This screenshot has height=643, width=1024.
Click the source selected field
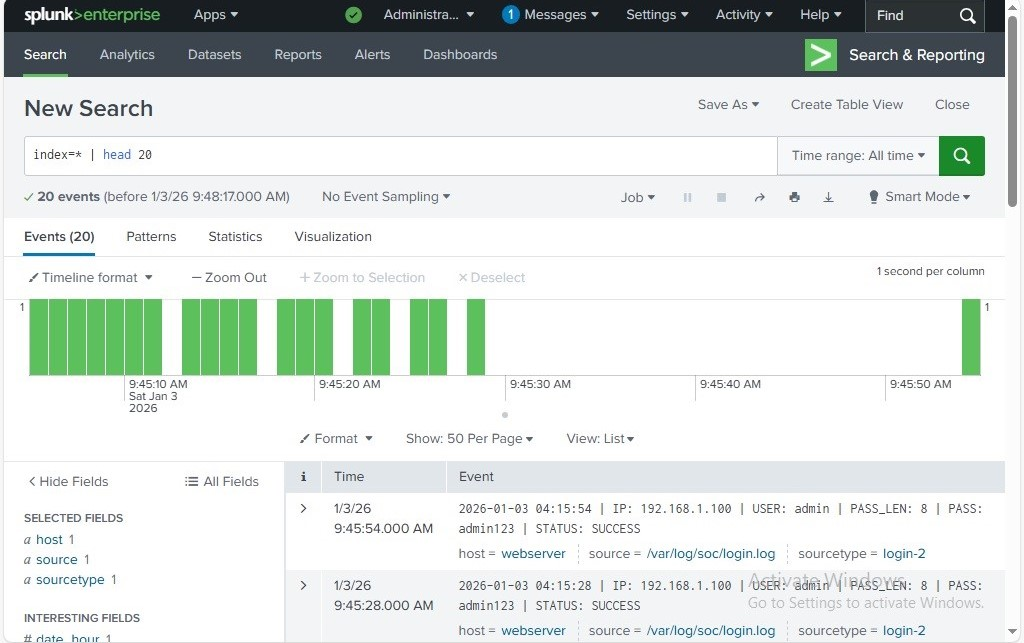(56, 560)
